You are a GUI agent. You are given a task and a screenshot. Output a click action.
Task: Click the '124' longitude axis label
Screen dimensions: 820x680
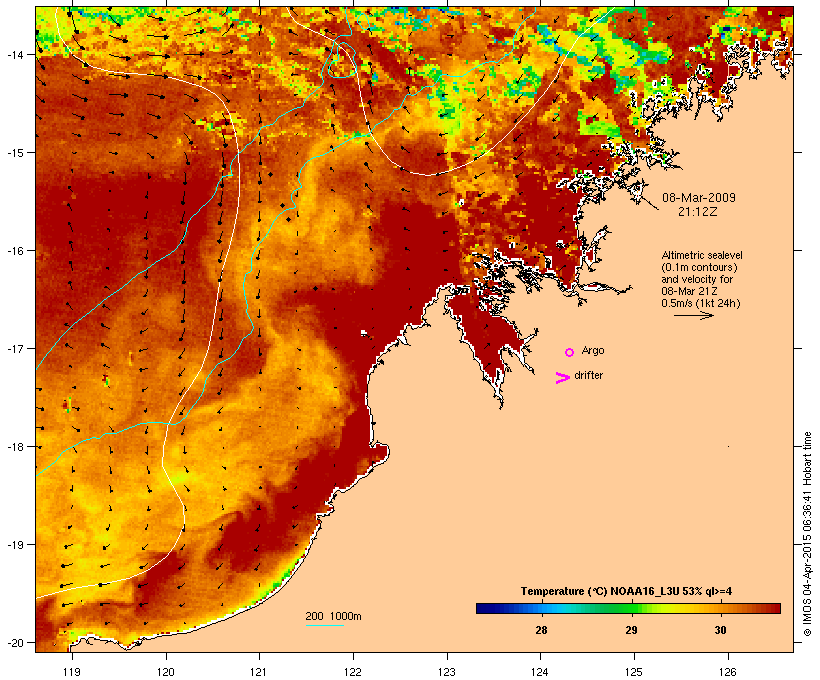pos(540,672)
